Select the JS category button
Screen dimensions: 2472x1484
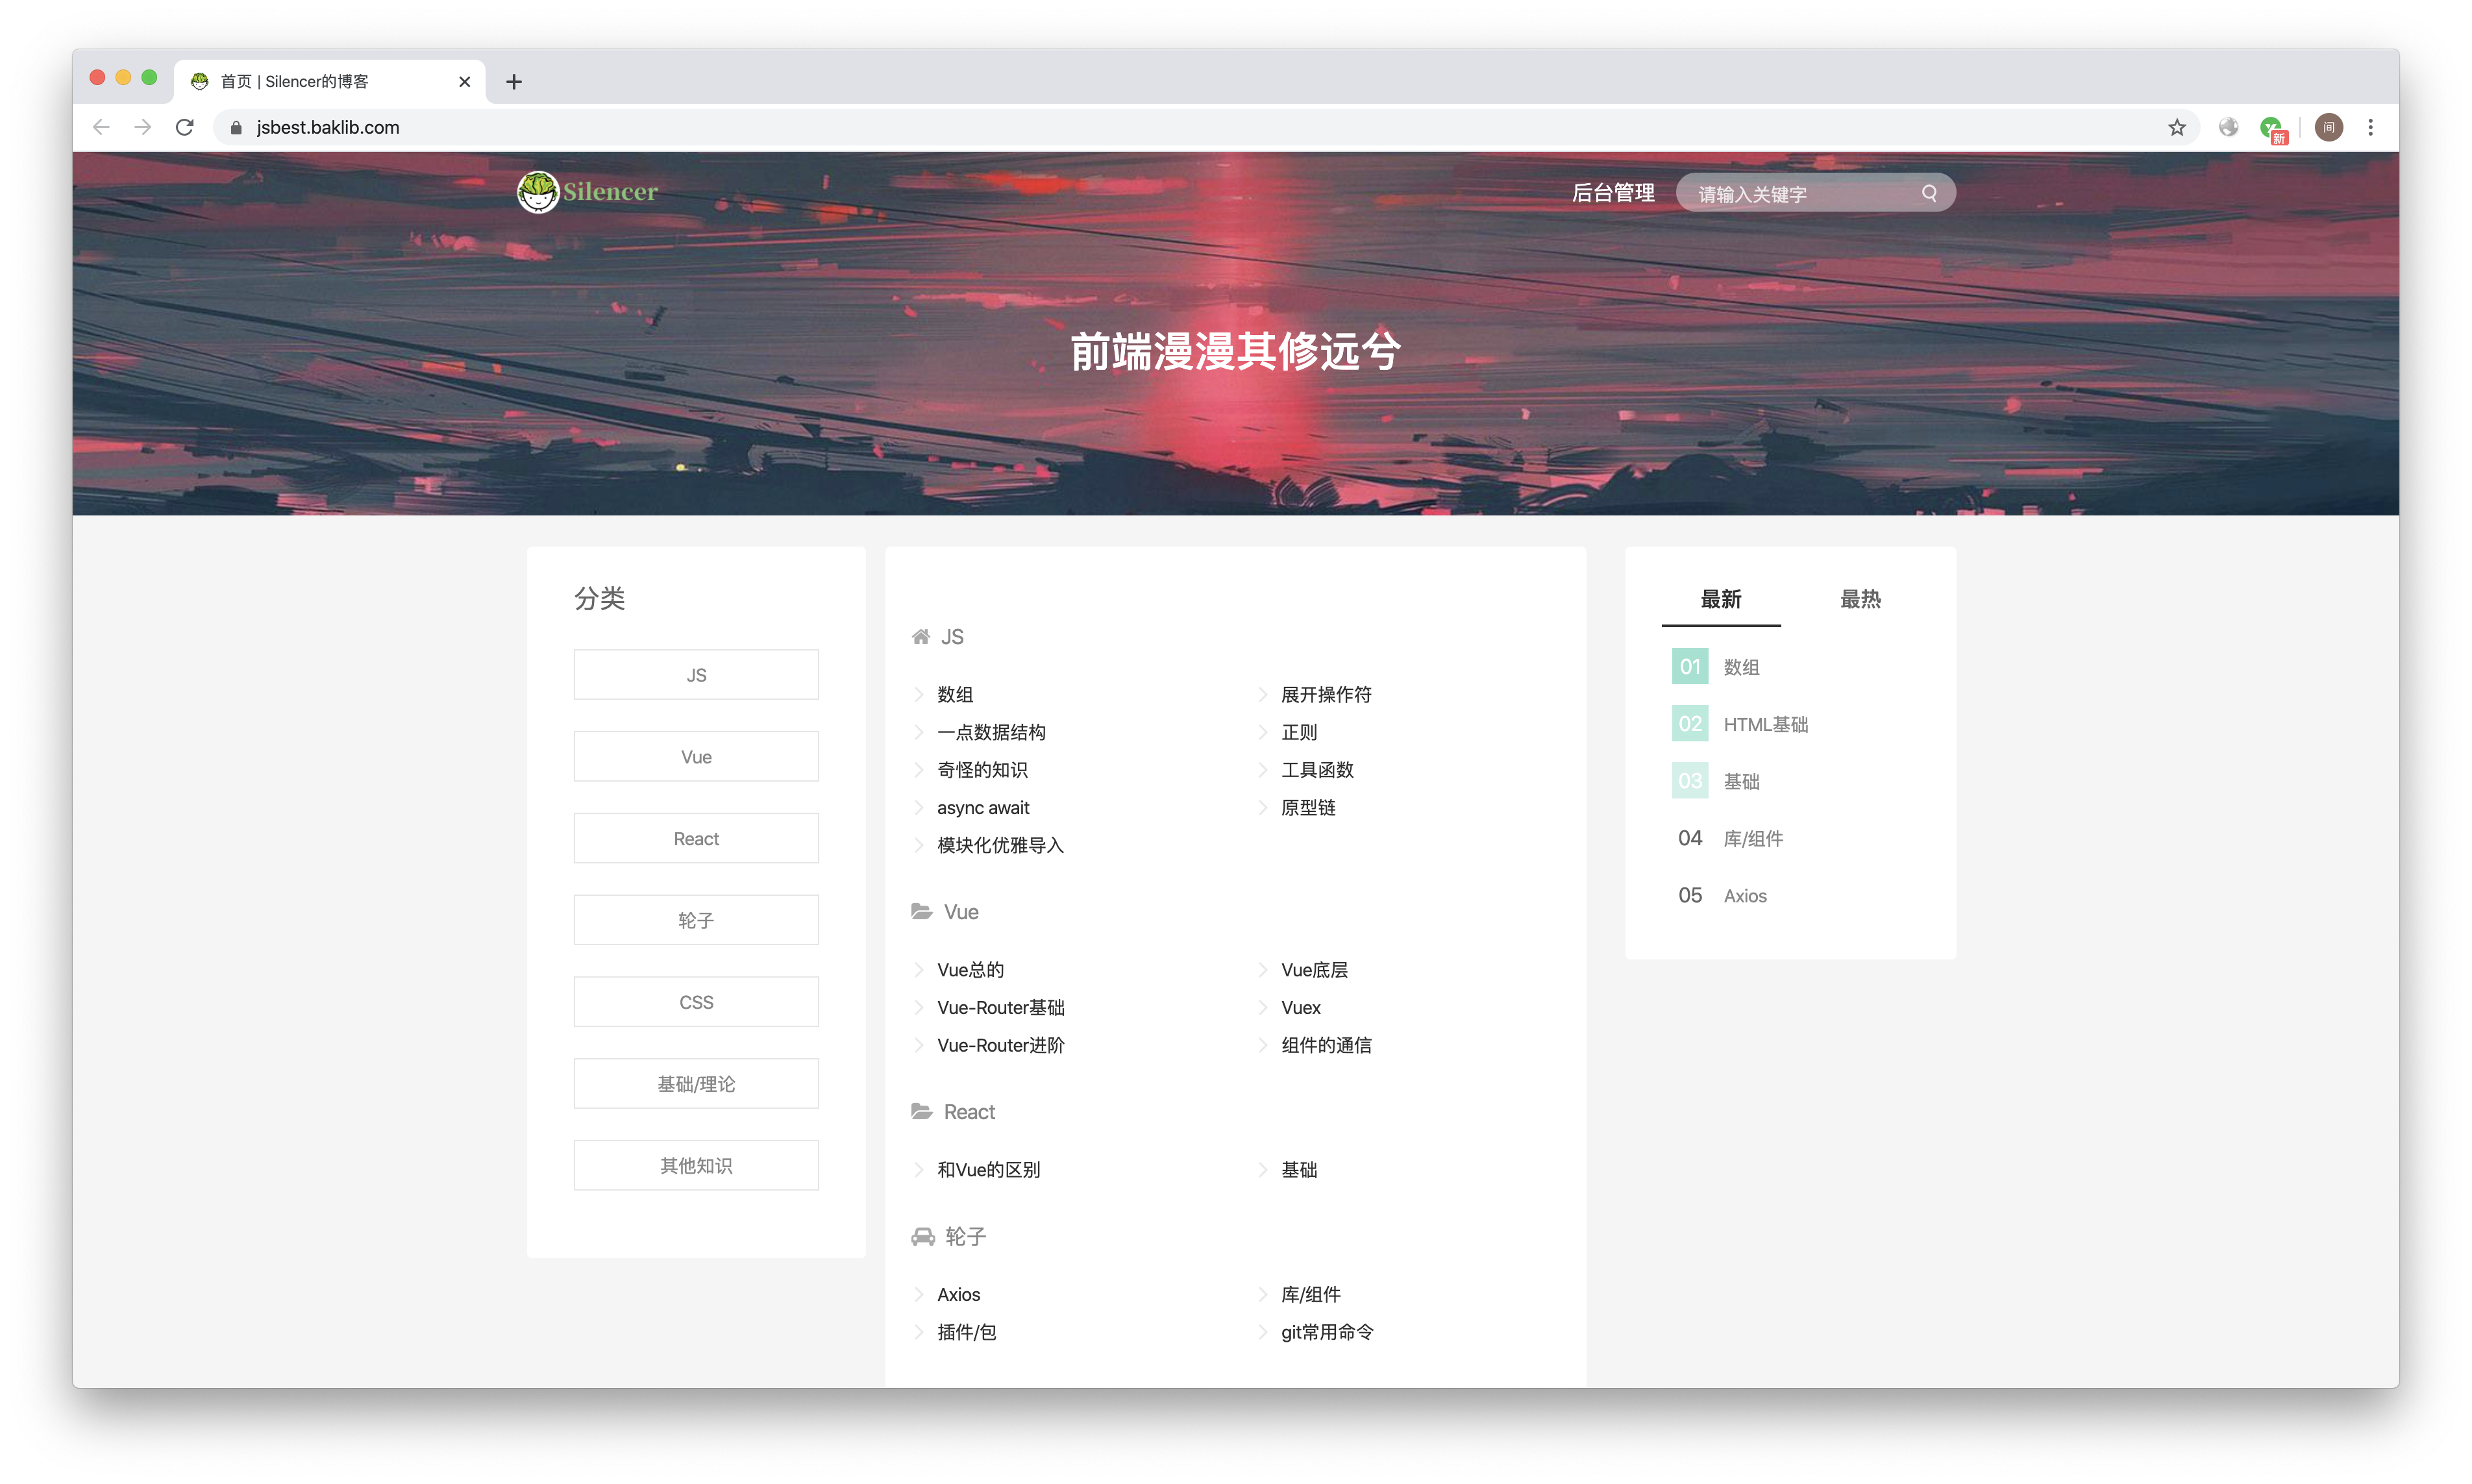[696, 675]
